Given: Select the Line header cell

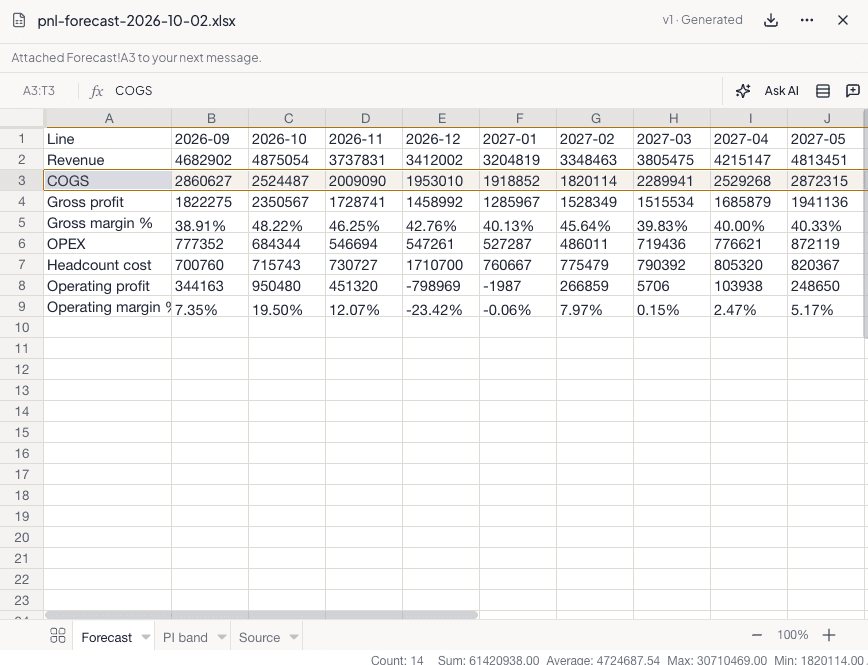Looking at the screenshot, I should (x=108, y=139).
